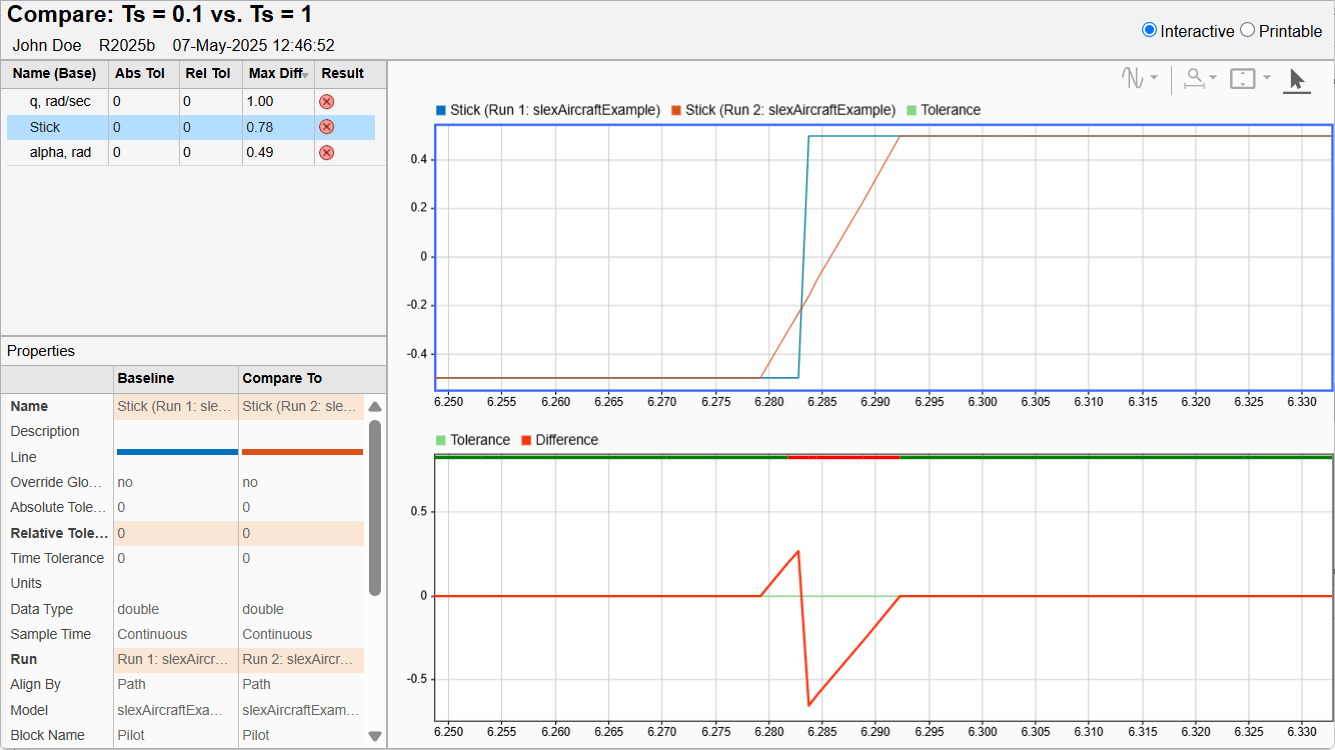Select the pointer arrow tool
Viewport: 1335px width, 750px height.
pyautogui.click(x=1297, y=79)
